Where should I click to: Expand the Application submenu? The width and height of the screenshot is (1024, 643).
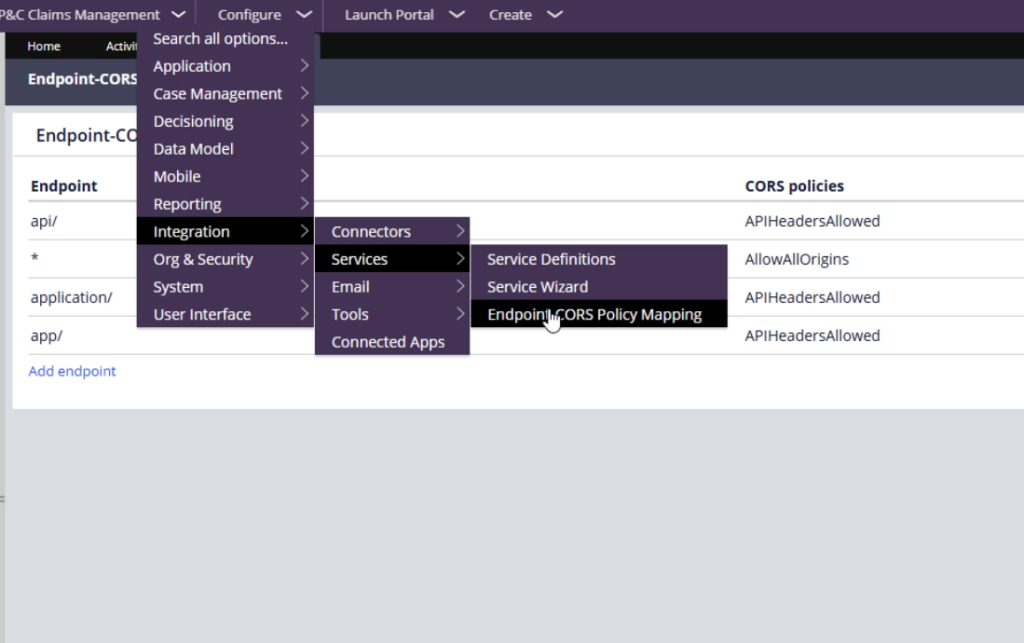click(225, 67)
